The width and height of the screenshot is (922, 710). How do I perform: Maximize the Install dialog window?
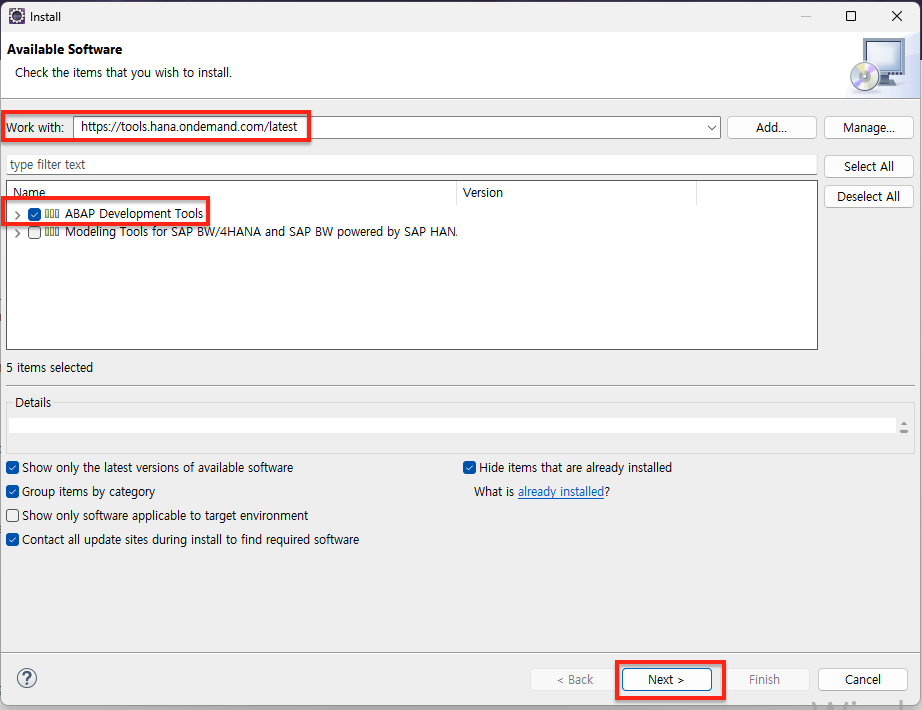[x=850, y=16]
